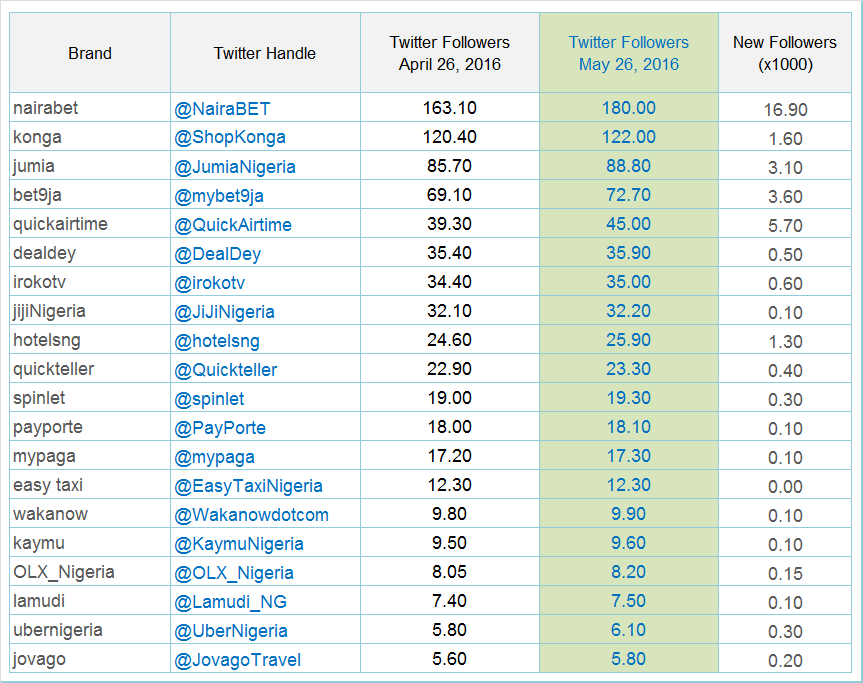Open the @hotelsng link
This screenshot has height=683, width=863.
coord(217,341)
